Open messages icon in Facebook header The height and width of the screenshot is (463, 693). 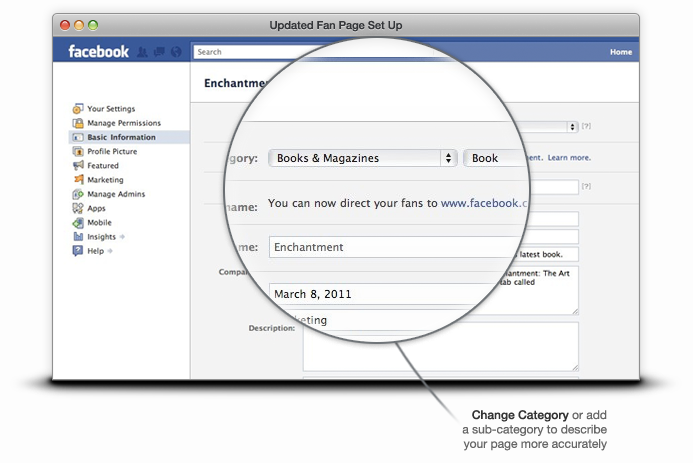159,52
